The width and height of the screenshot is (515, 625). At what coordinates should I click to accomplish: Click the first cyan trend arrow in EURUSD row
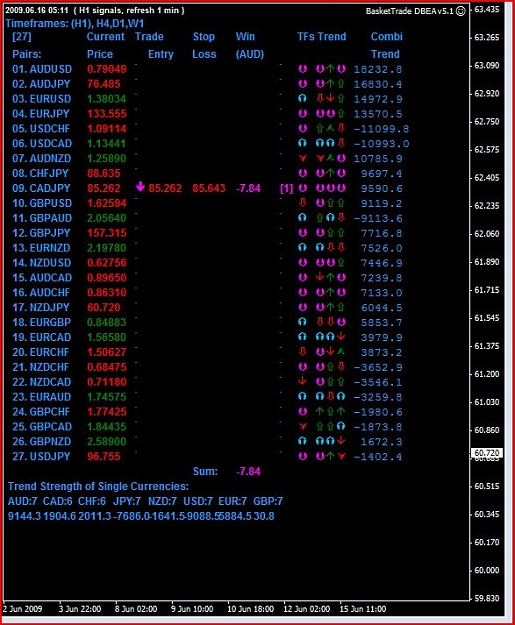[x=303, y=98]
